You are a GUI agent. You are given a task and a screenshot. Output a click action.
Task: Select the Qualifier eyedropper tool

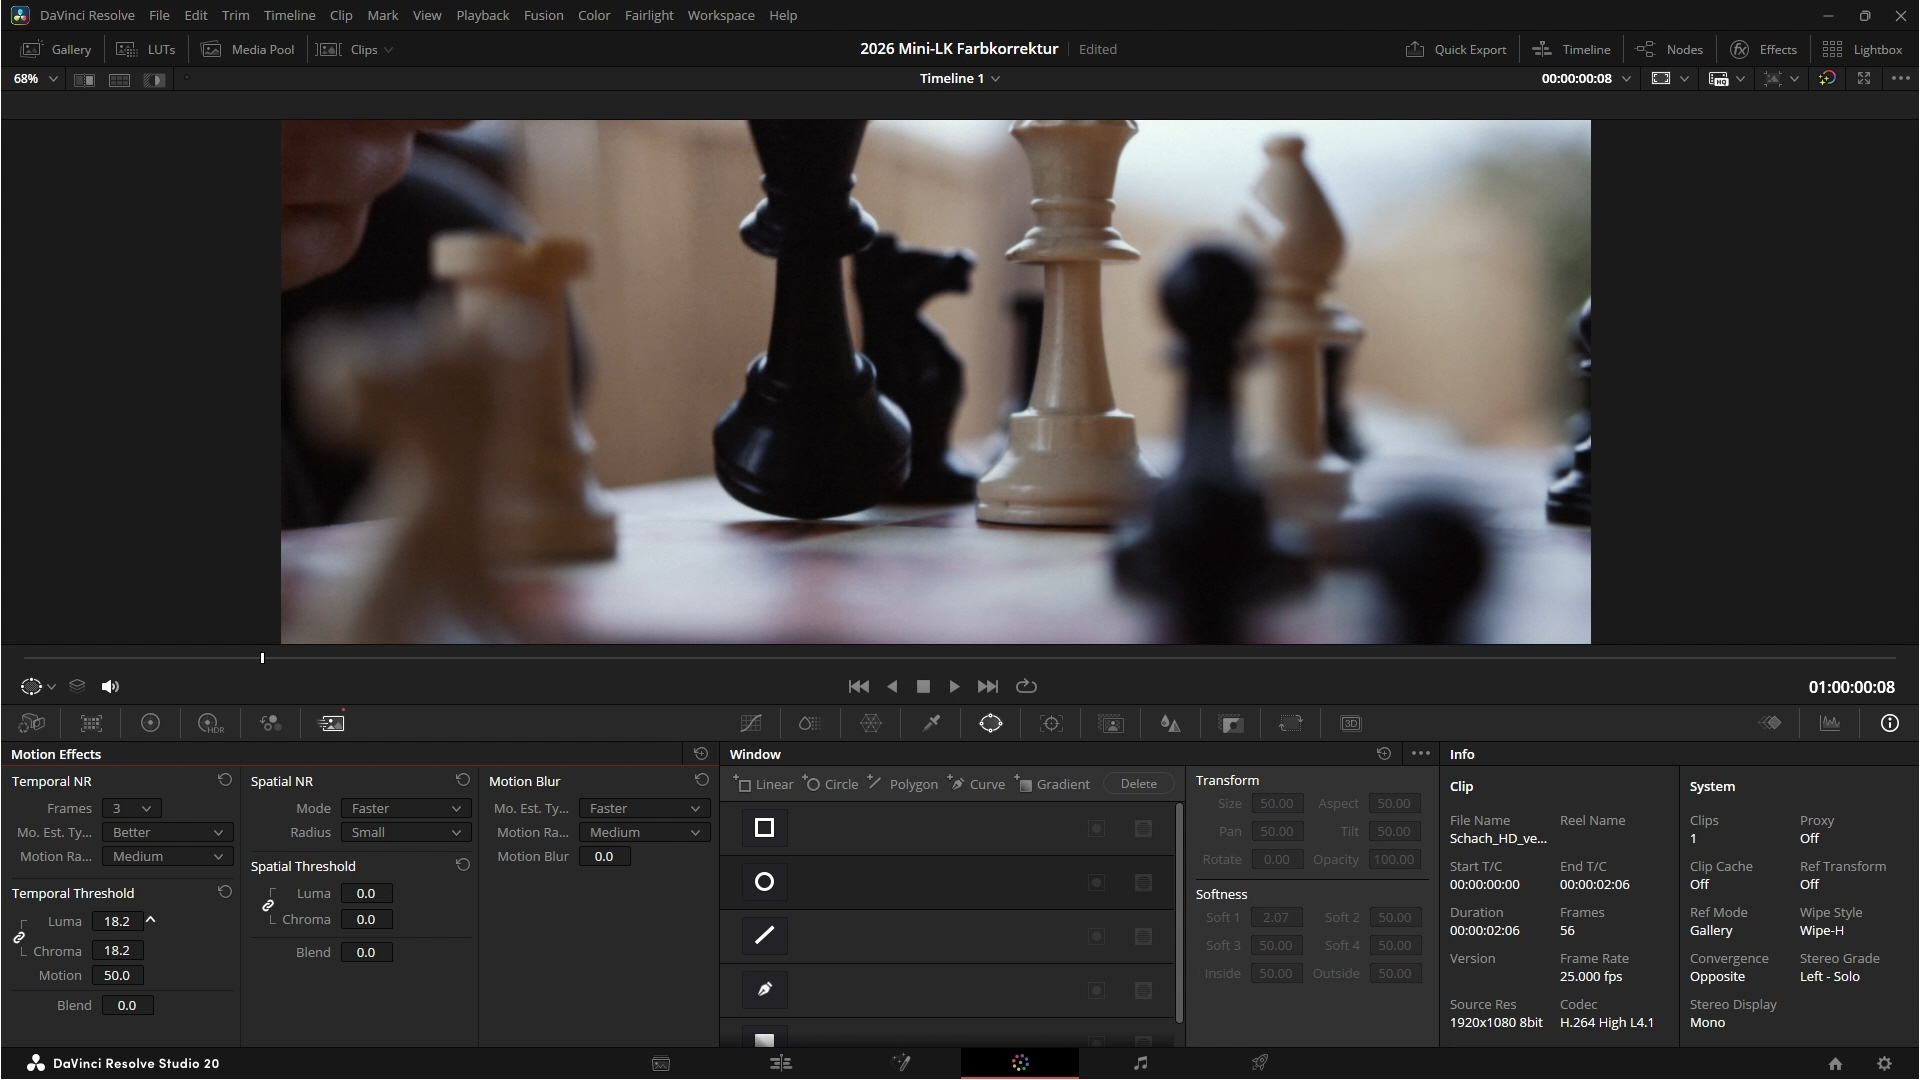click(931, 723)
